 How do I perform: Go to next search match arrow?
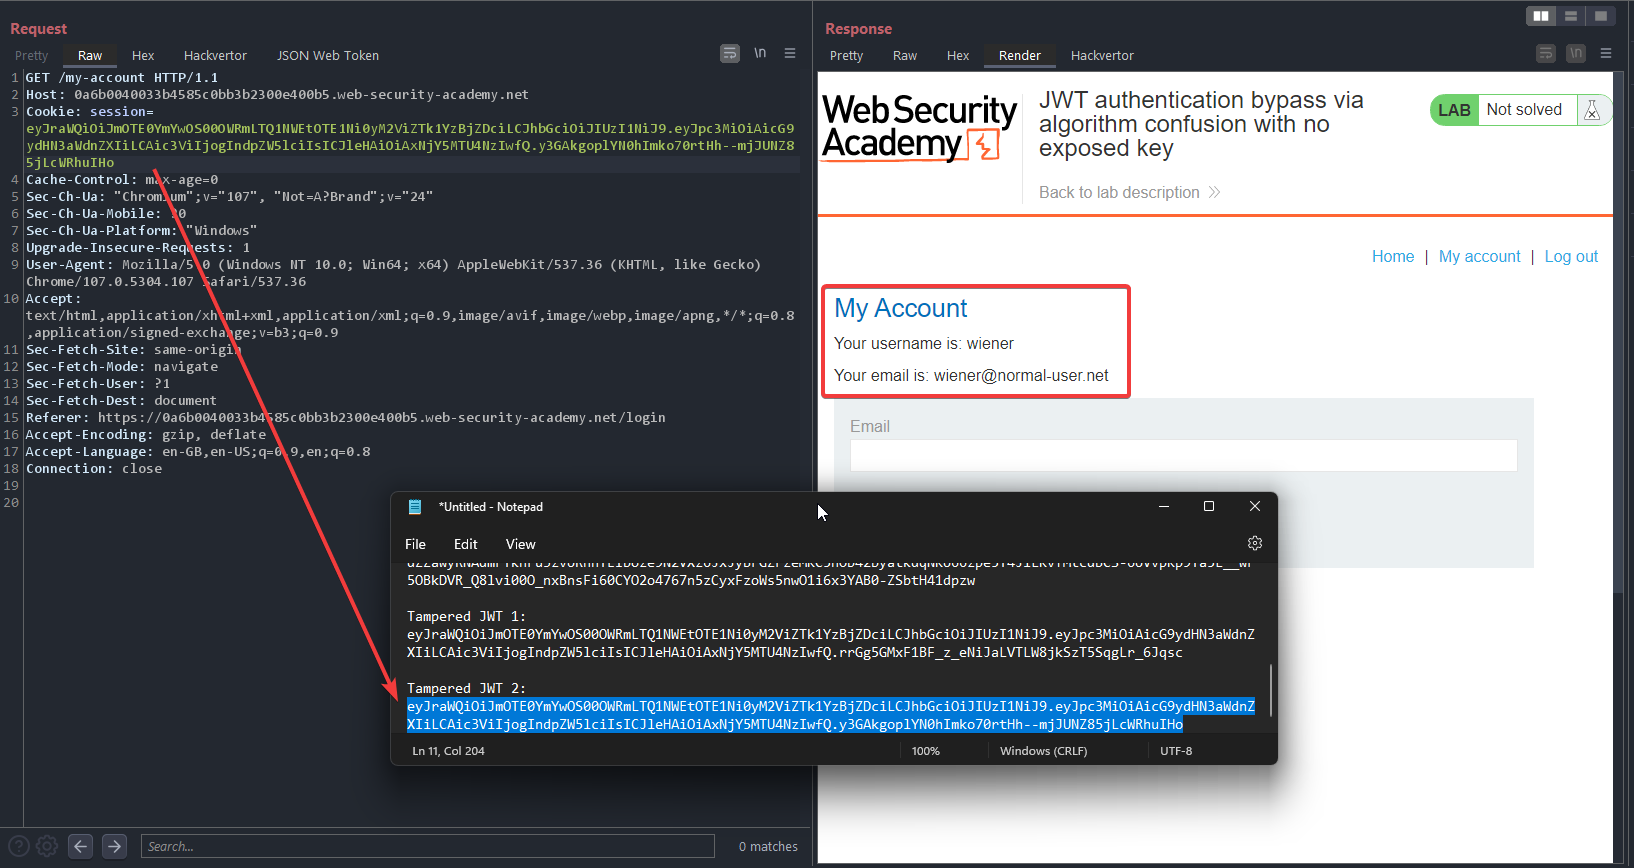[x=115, y=846]
